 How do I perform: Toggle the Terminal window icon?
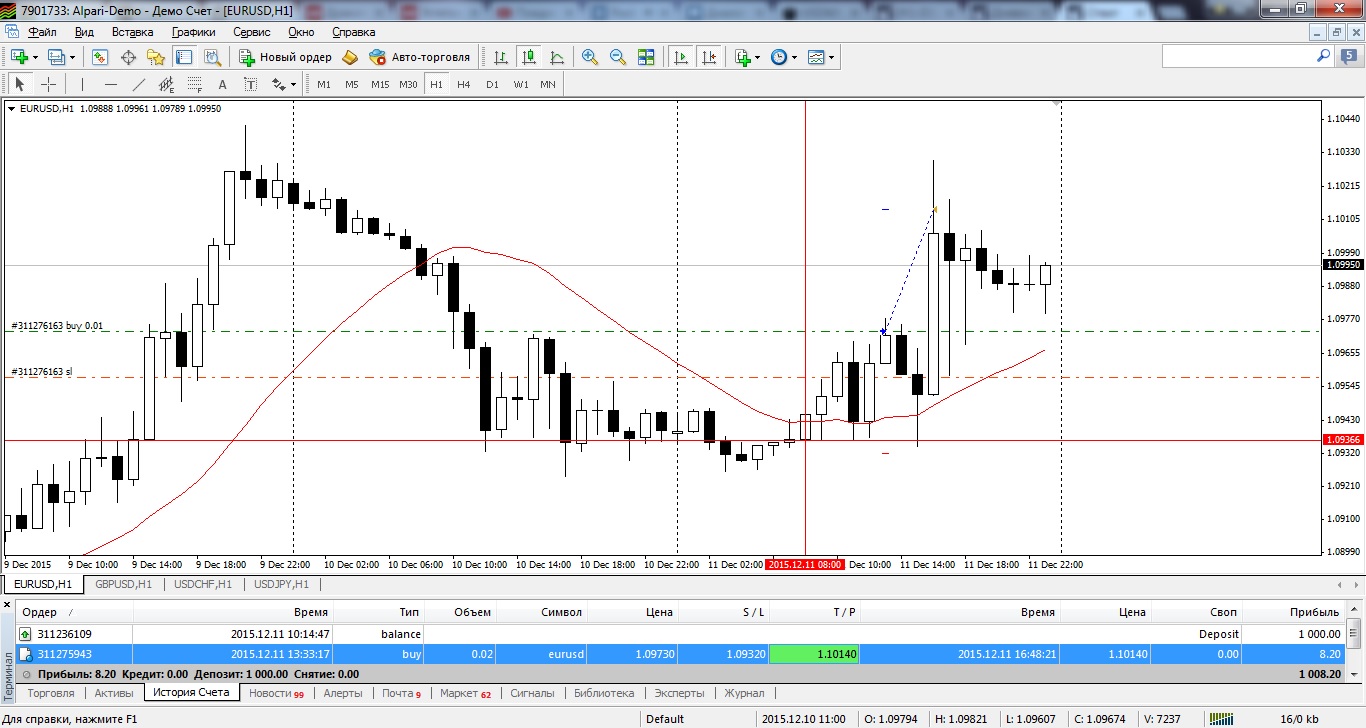point(182,57)
